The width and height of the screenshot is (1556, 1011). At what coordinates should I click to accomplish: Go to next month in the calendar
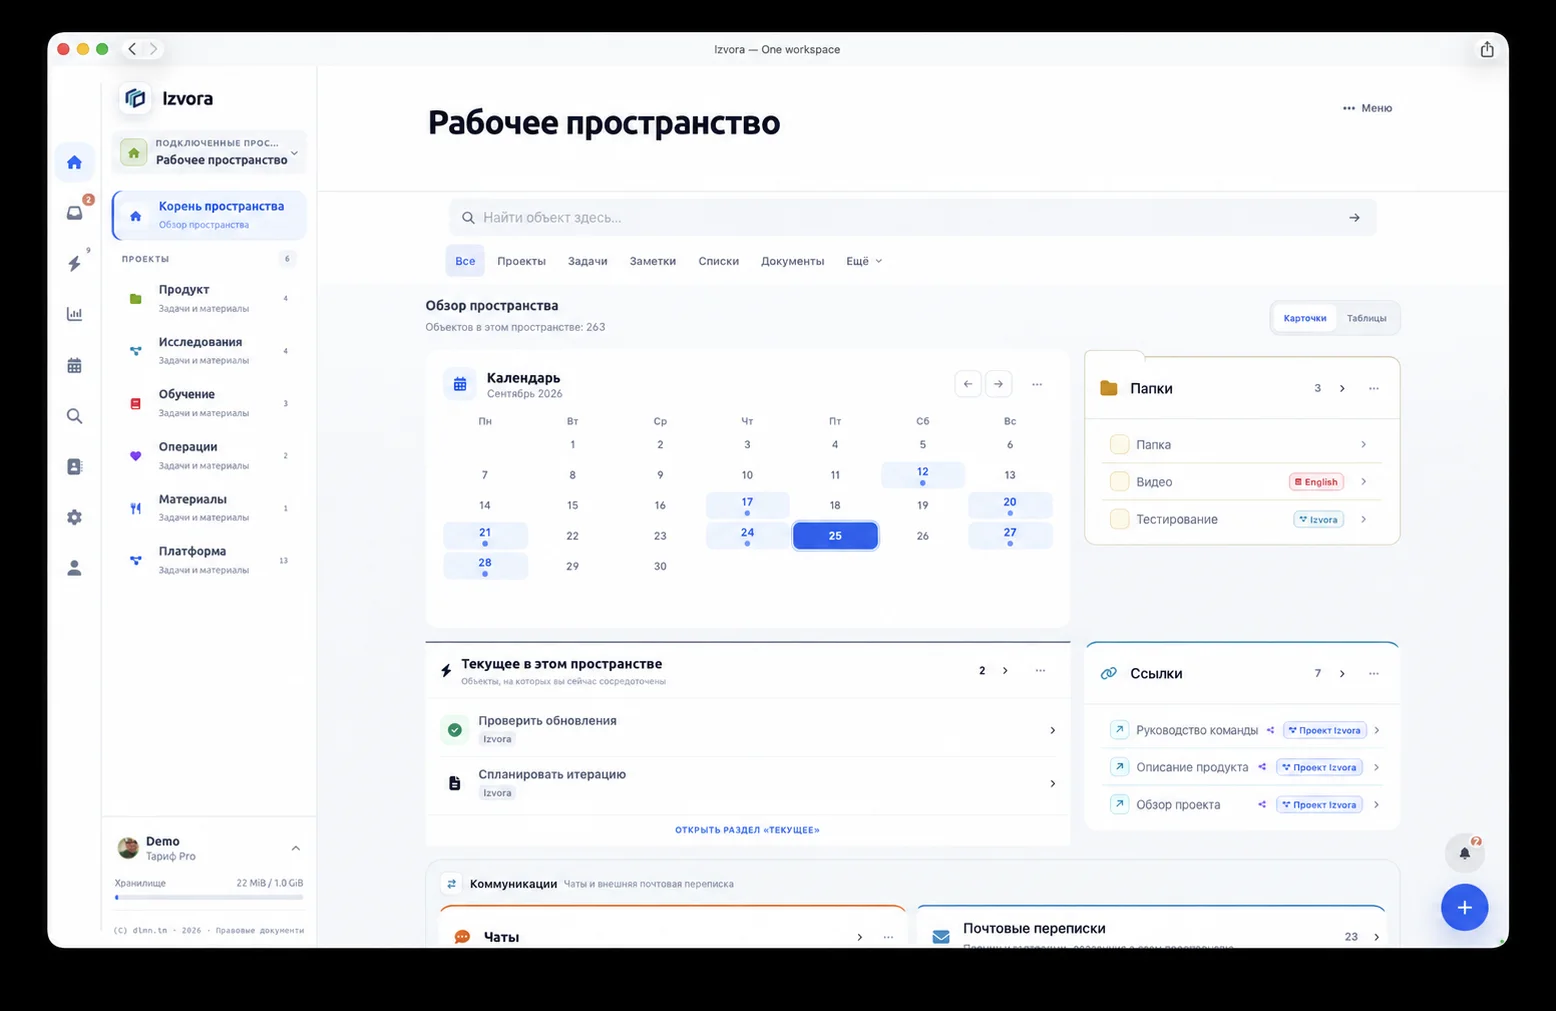[x=998, y=384]
